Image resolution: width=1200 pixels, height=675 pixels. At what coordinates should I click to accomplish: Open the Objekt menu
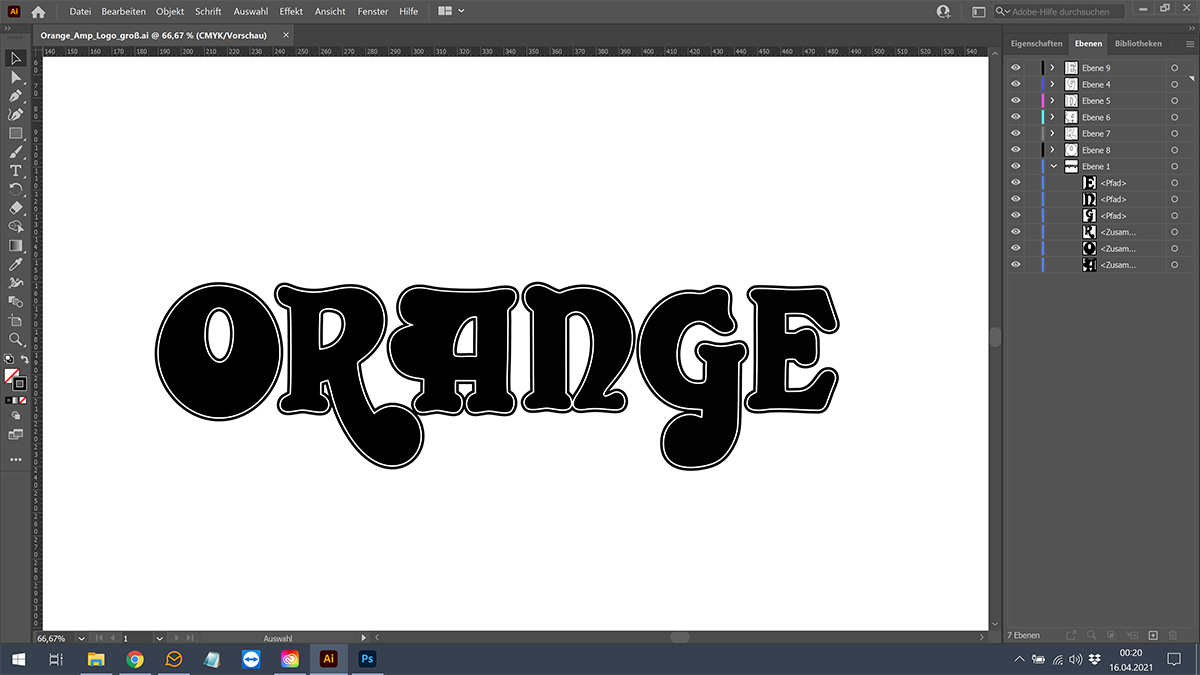click(x=170, y=11)
